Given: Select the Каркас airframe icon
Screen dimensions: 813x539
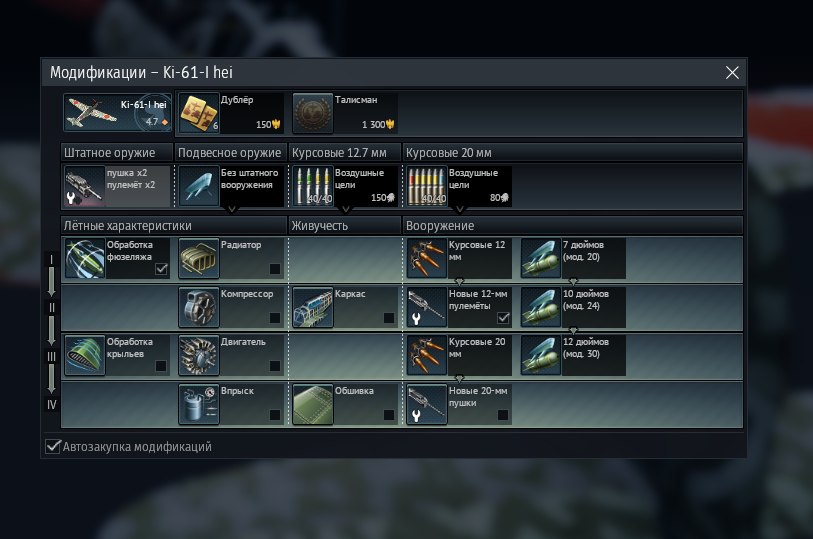Looking at the screenshot, I should coord(313,307).
